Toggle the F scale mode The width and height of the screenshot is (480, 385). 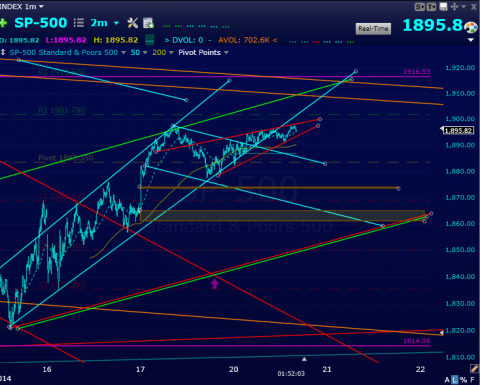(472, 380)
